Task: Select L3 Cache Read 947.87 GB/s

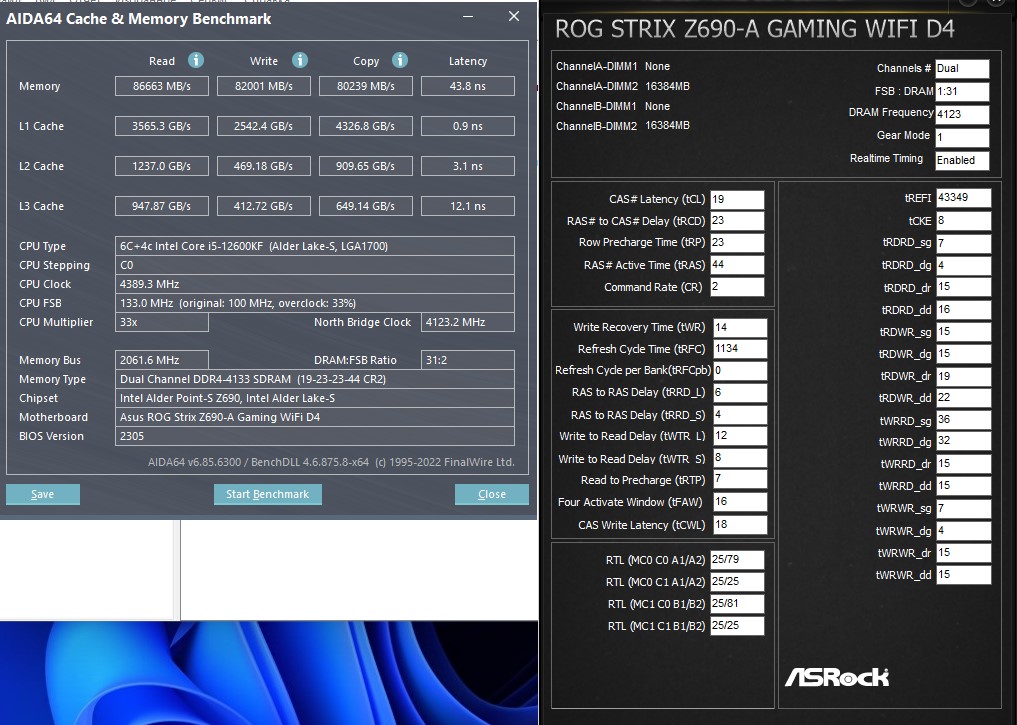Action: (162, 206)
